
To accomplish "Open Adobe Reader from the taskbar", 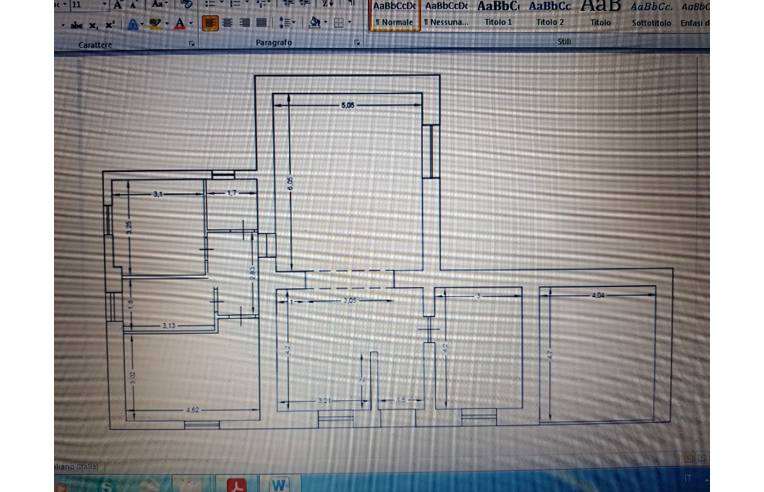I will tap(239, 484).
